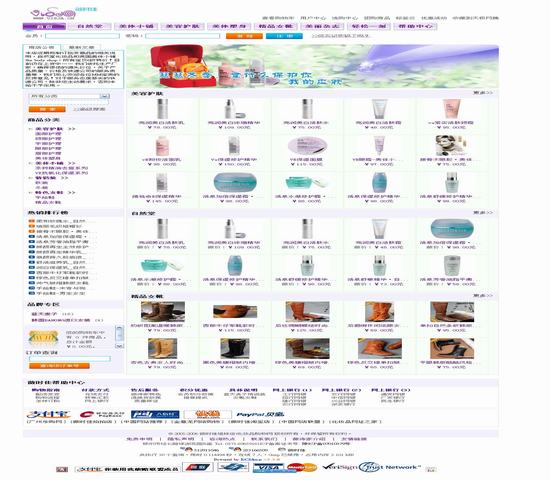Click the VISA card logo in footer
This screenshot has width=550, height=480.
click(x=269, y=468)
